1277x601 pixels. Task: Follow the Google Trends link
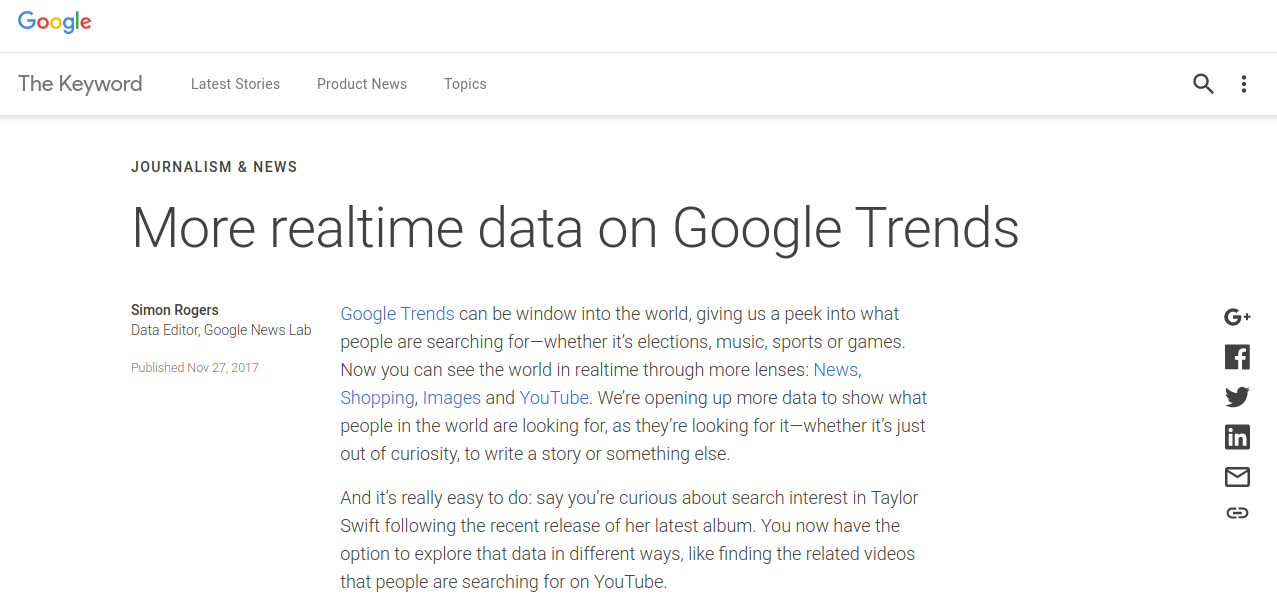coord(397,314)
